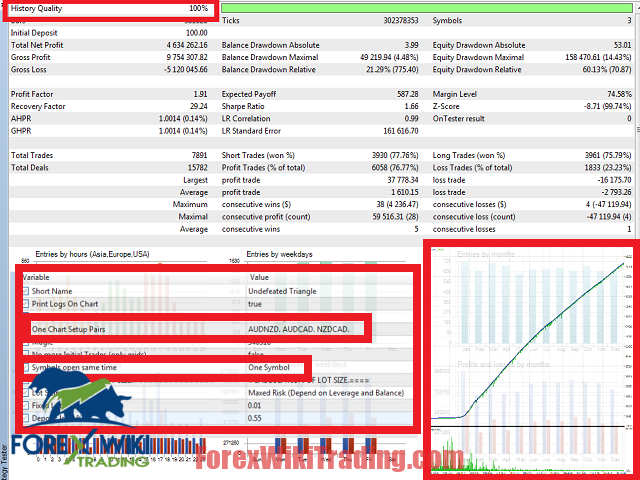Select the value '21.29% (775.40)'

[x=392, y=69]
